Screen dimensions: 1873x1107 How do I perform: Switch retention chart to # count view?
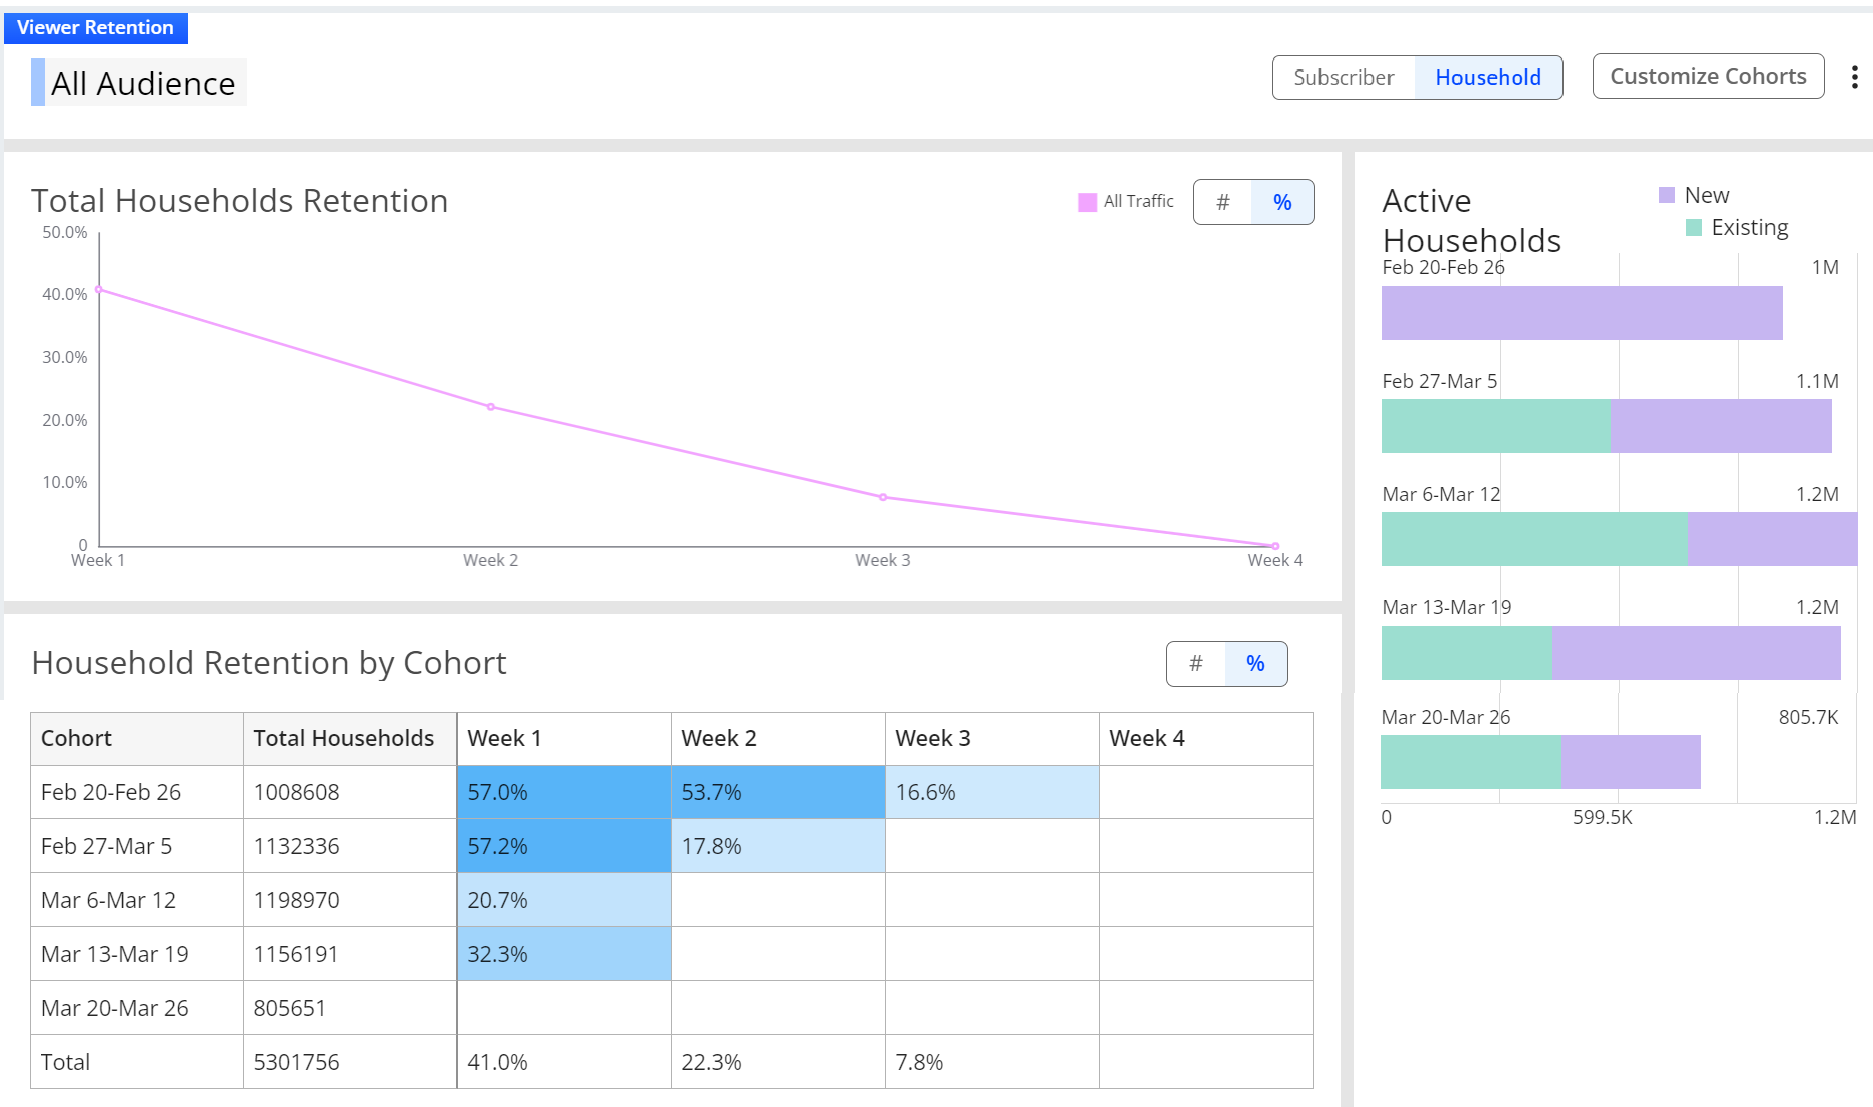click(x=1222, y=202)
